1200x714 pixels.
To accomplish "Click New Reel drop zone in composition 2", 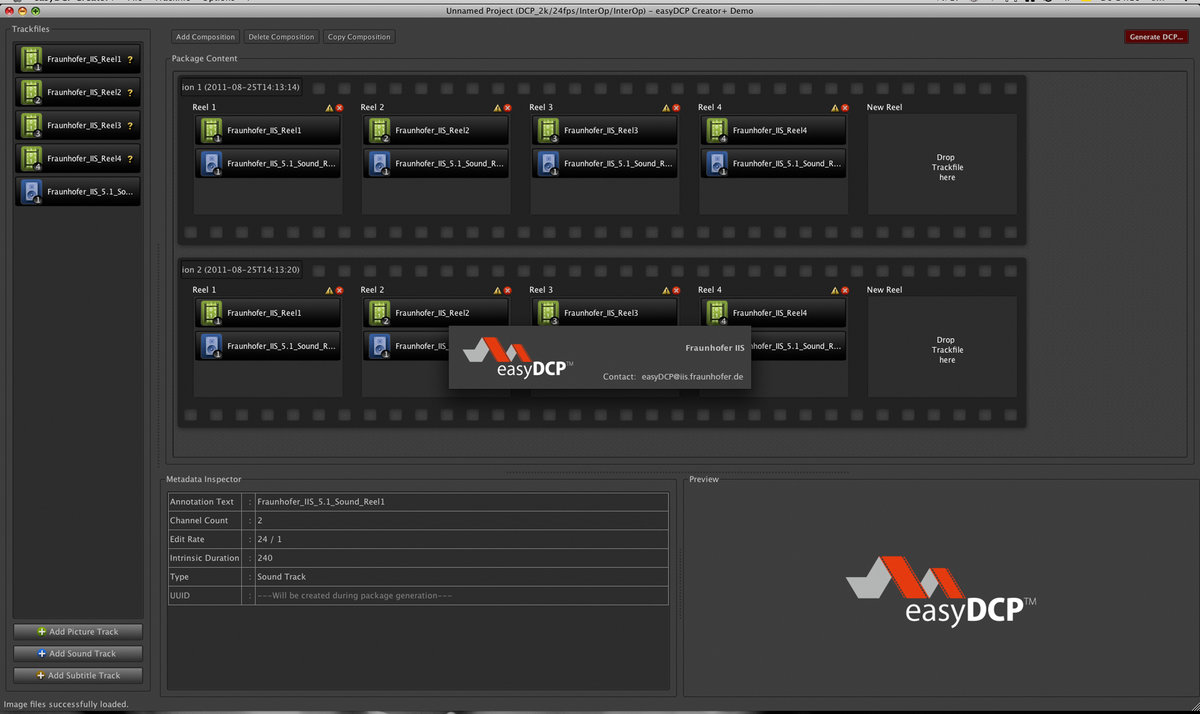I will [x=942, y=347].
